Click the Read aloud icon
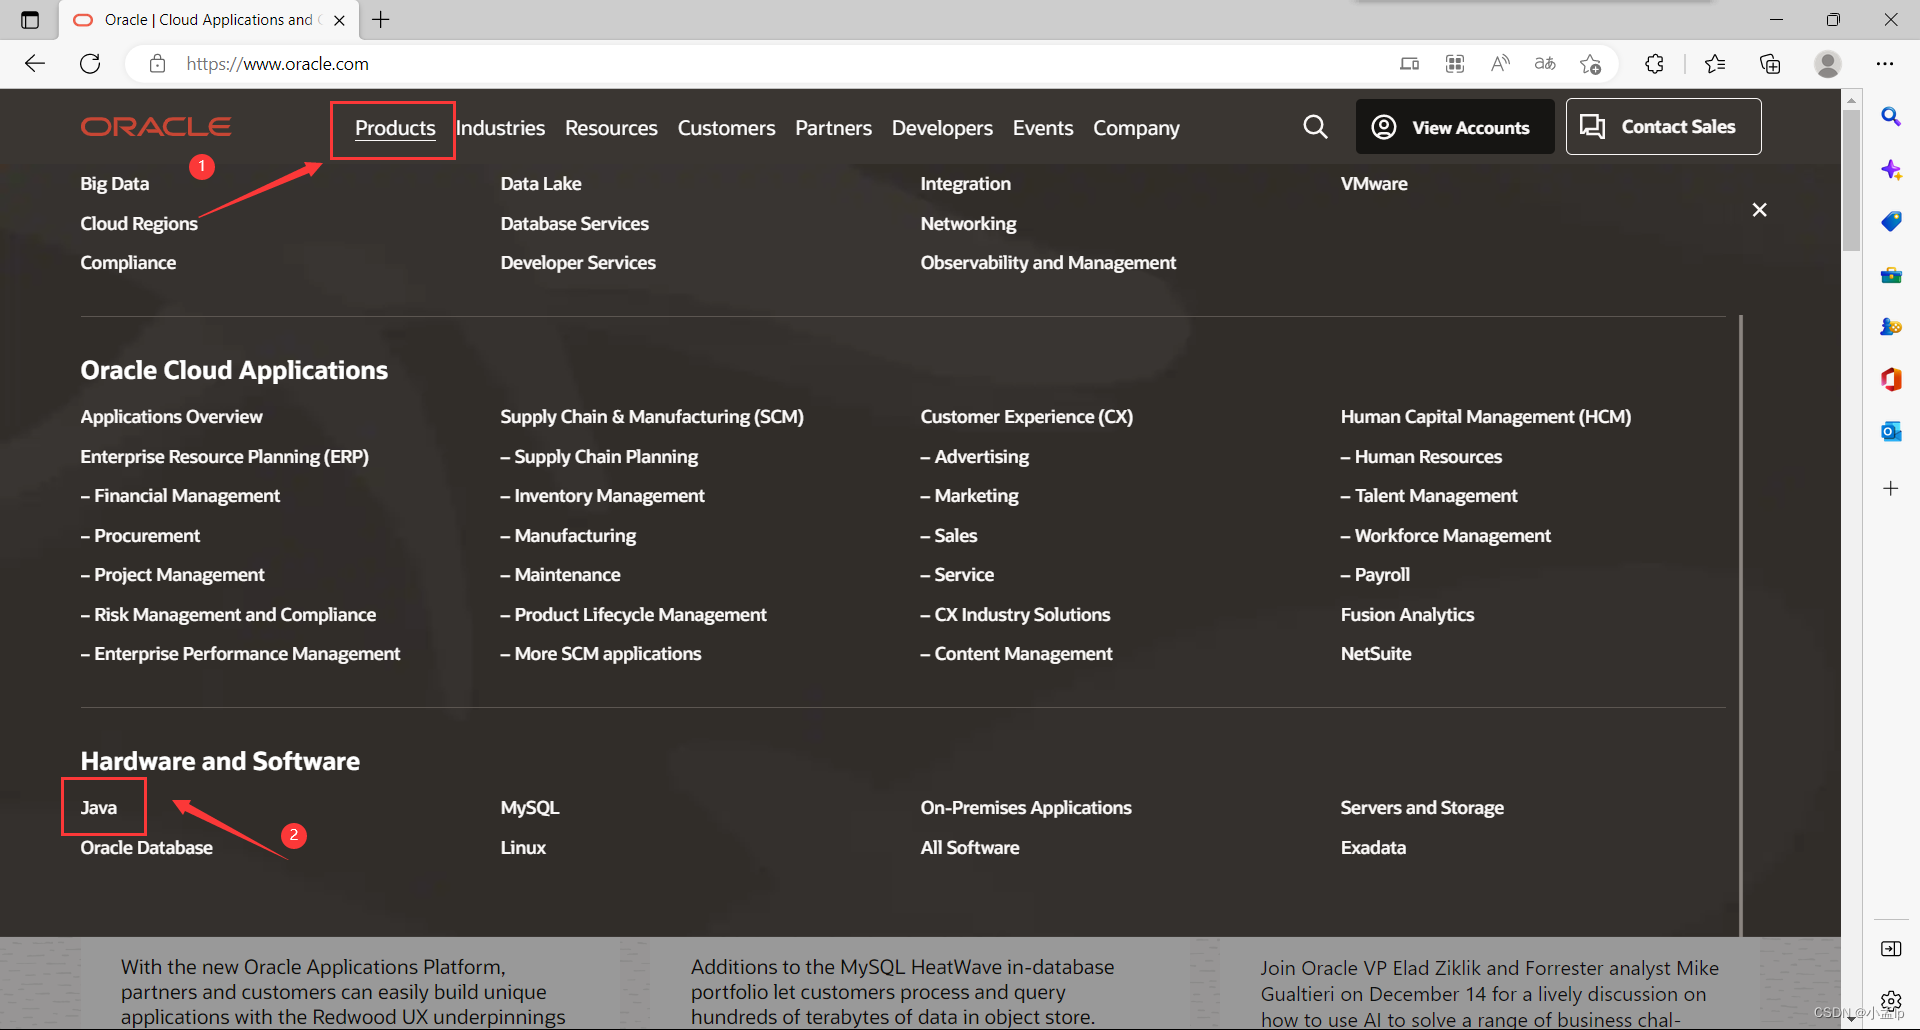 tap(1500, 64)
